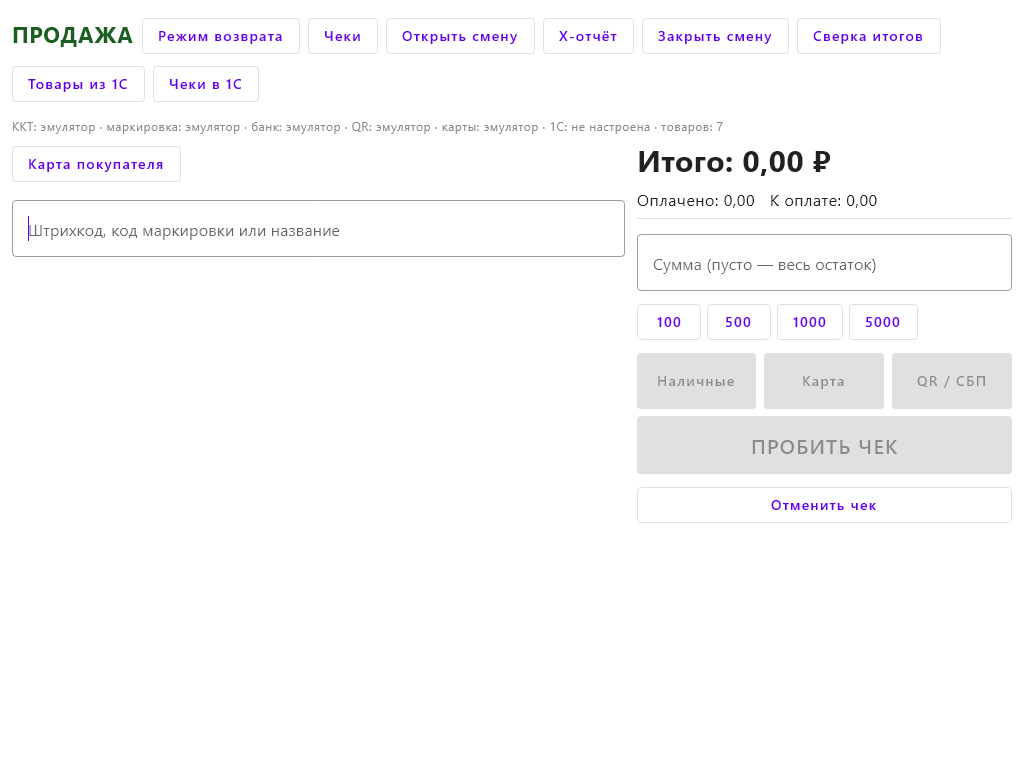This screenshot has height=768, width=1024.
Task: Choose the 5000 quick amount
Action: coord(883,322)
